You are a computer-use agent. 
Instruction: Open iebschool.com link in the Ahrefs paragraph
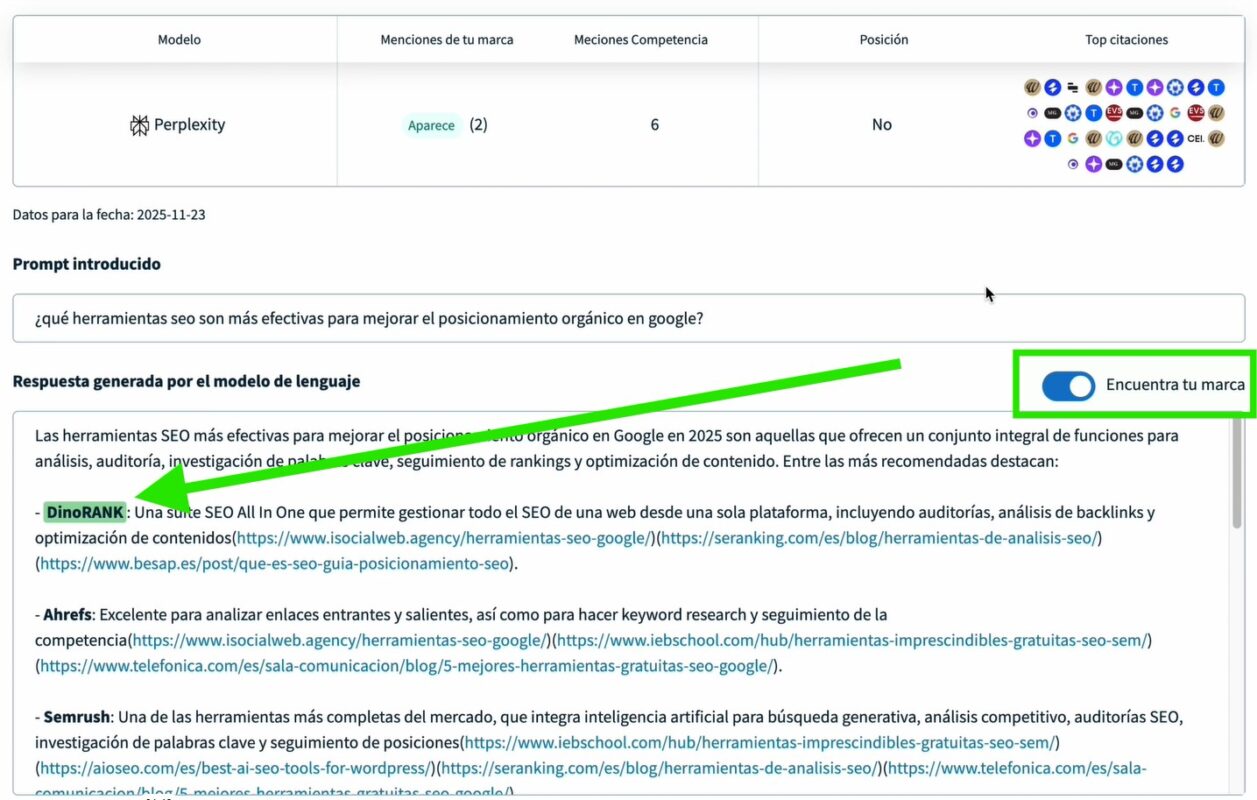[x=854, y=639]
